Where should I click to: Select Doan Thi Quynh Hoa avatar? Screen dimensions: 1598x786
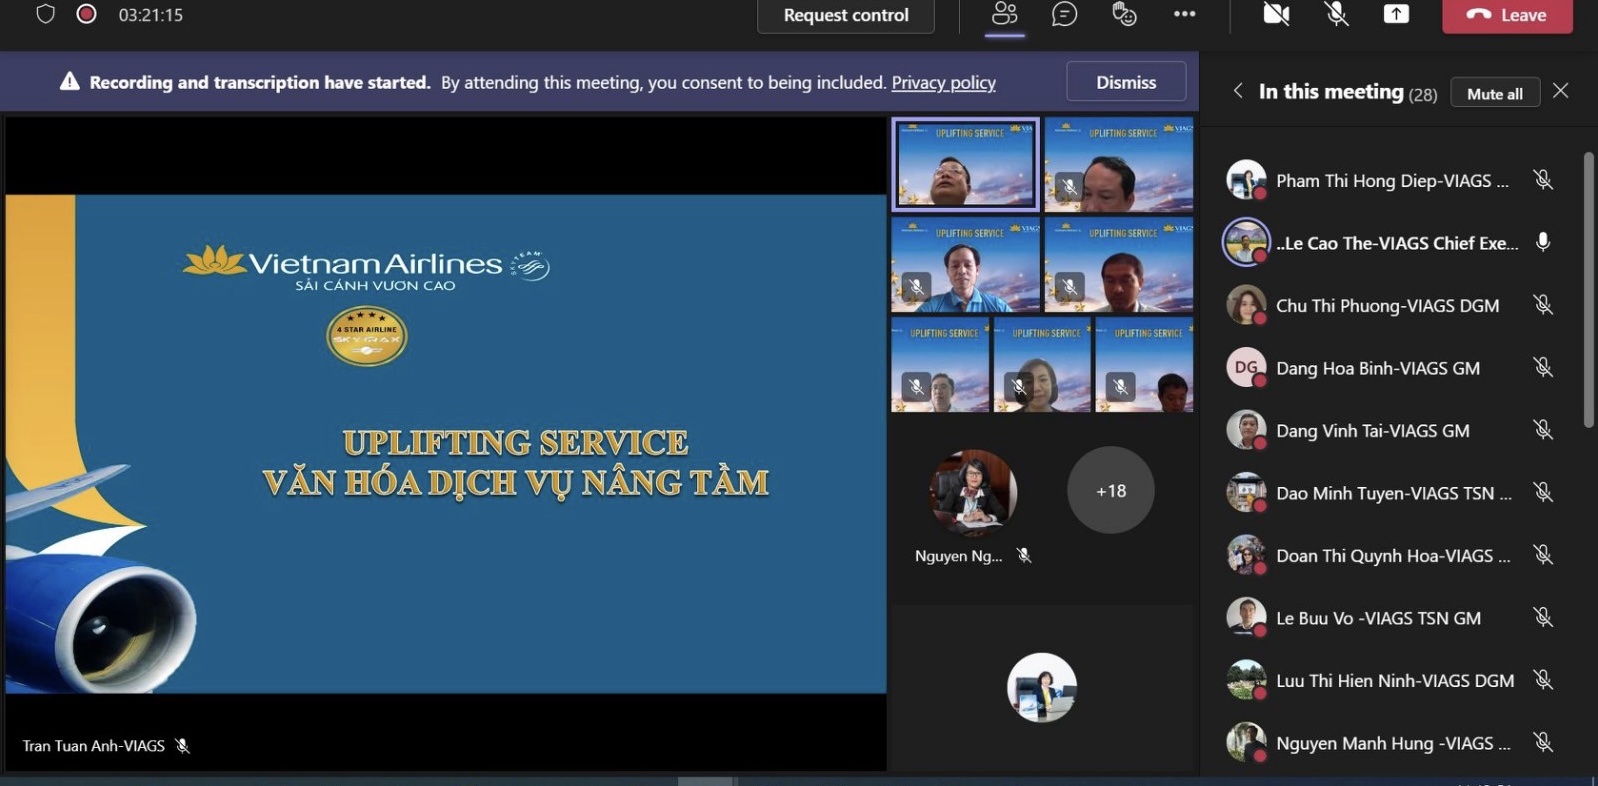pos(1246,555)
